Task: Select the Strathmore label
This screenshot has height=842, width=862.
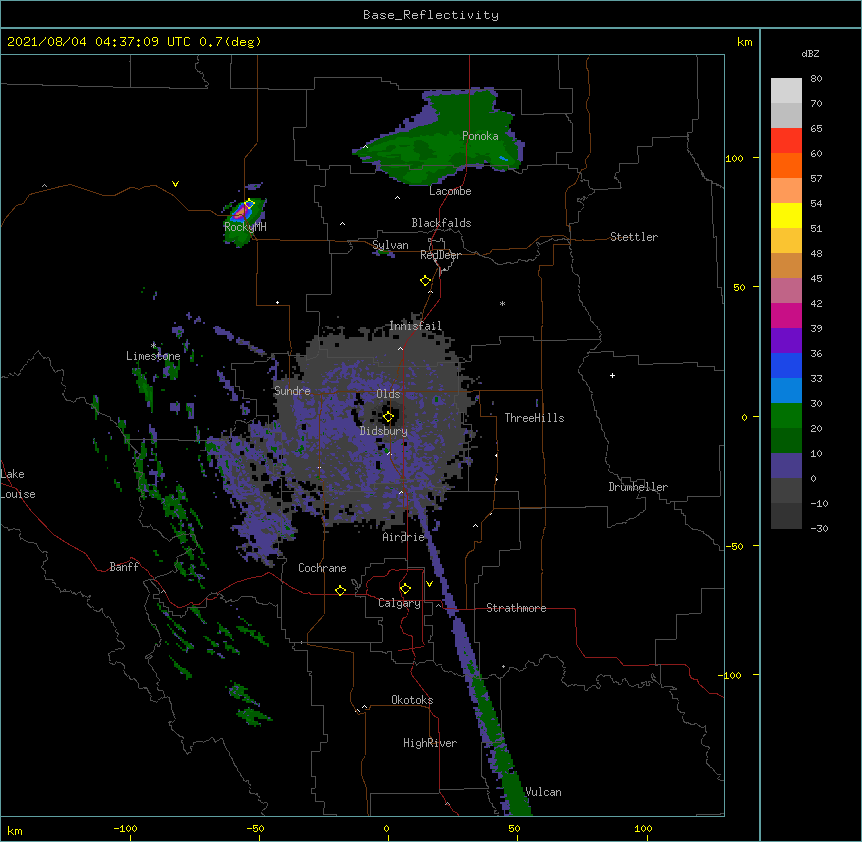Action: point(516,608)
